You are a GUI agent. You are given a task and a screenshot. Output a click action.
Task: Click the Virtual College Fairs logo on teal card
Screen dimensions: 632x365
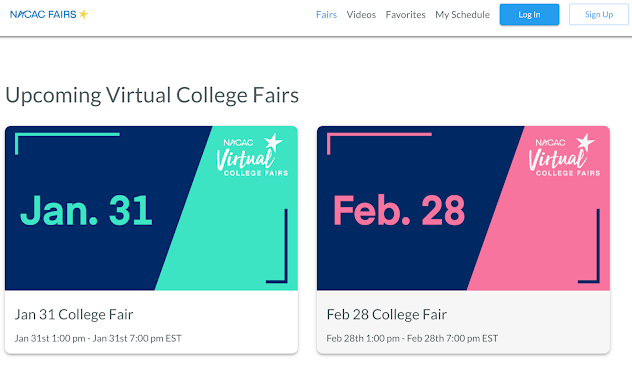point(252,156)
